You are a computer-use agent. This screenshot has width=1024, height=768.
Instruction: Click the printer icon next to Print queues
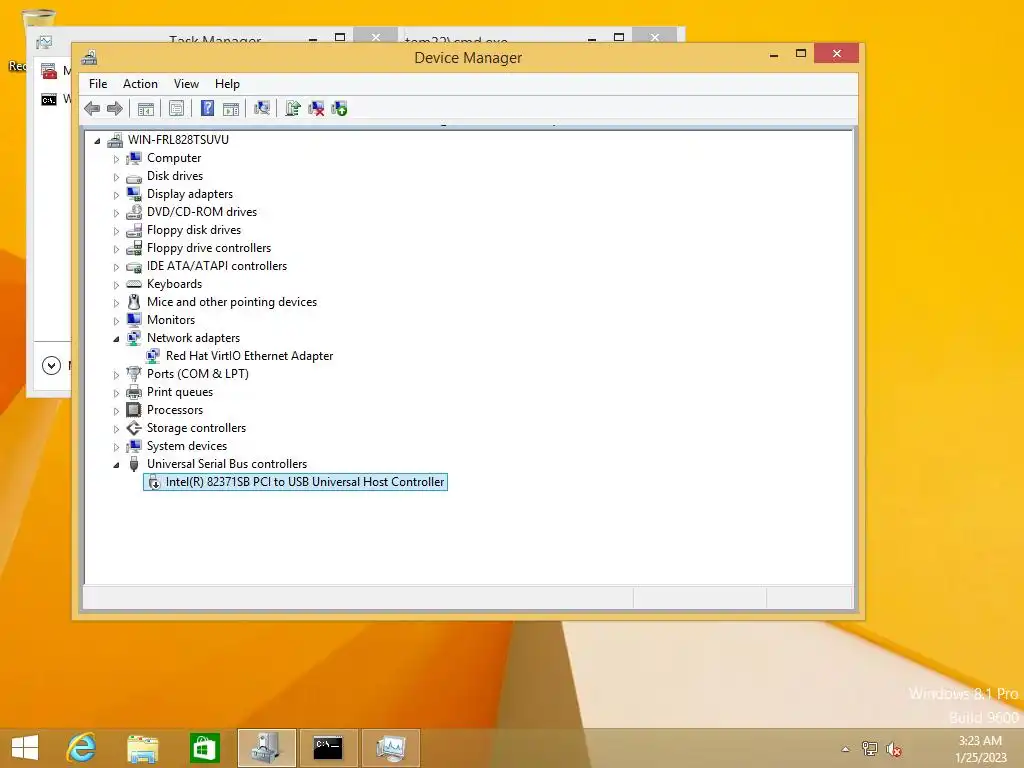click(134, 392)
